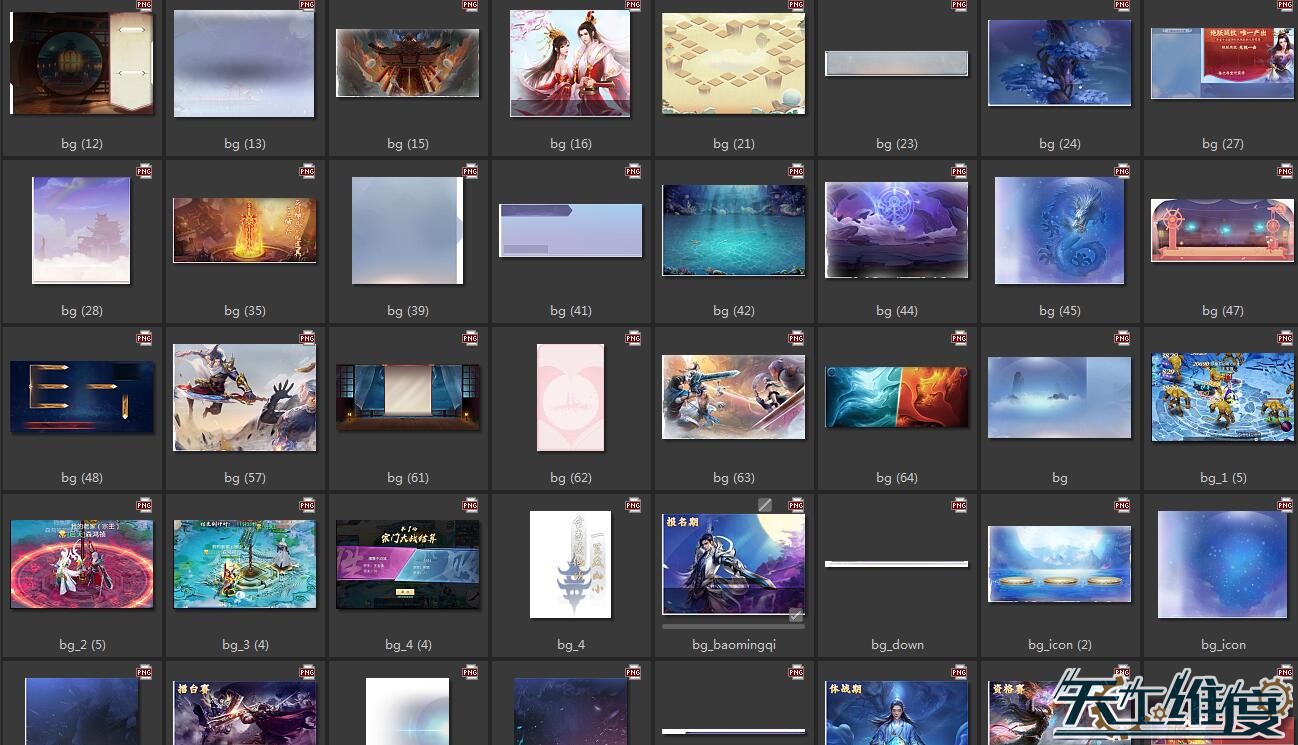
Task: Select the bg (62) pink heart thumbnail
Action: click(x=570, y=397)
